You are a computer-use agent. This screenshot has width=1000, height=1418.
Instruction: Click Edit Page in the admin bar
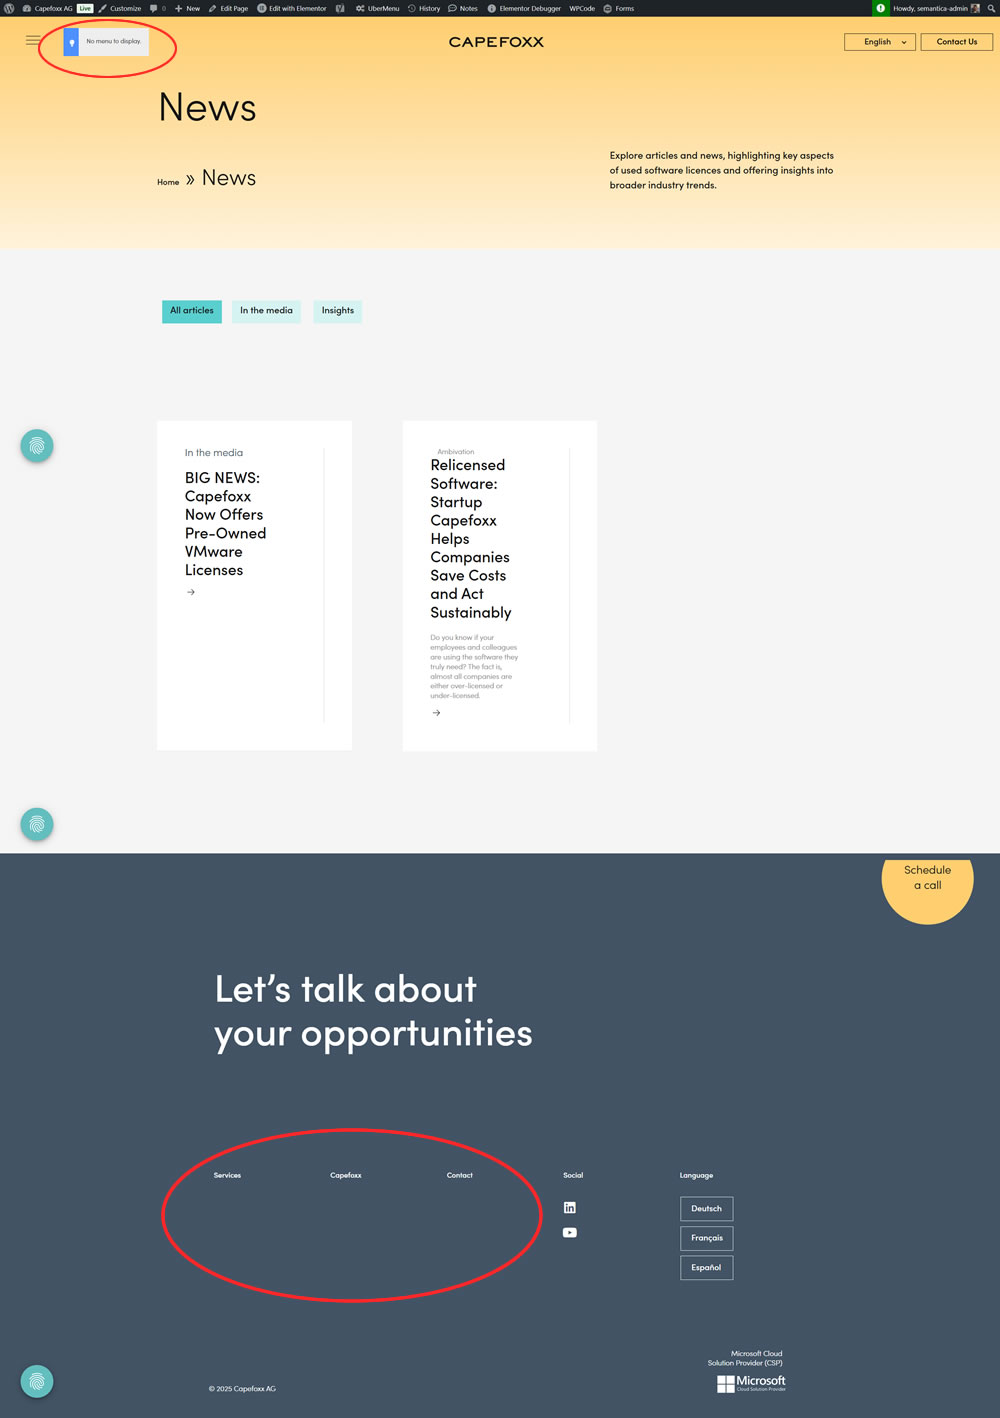(228, 8)
